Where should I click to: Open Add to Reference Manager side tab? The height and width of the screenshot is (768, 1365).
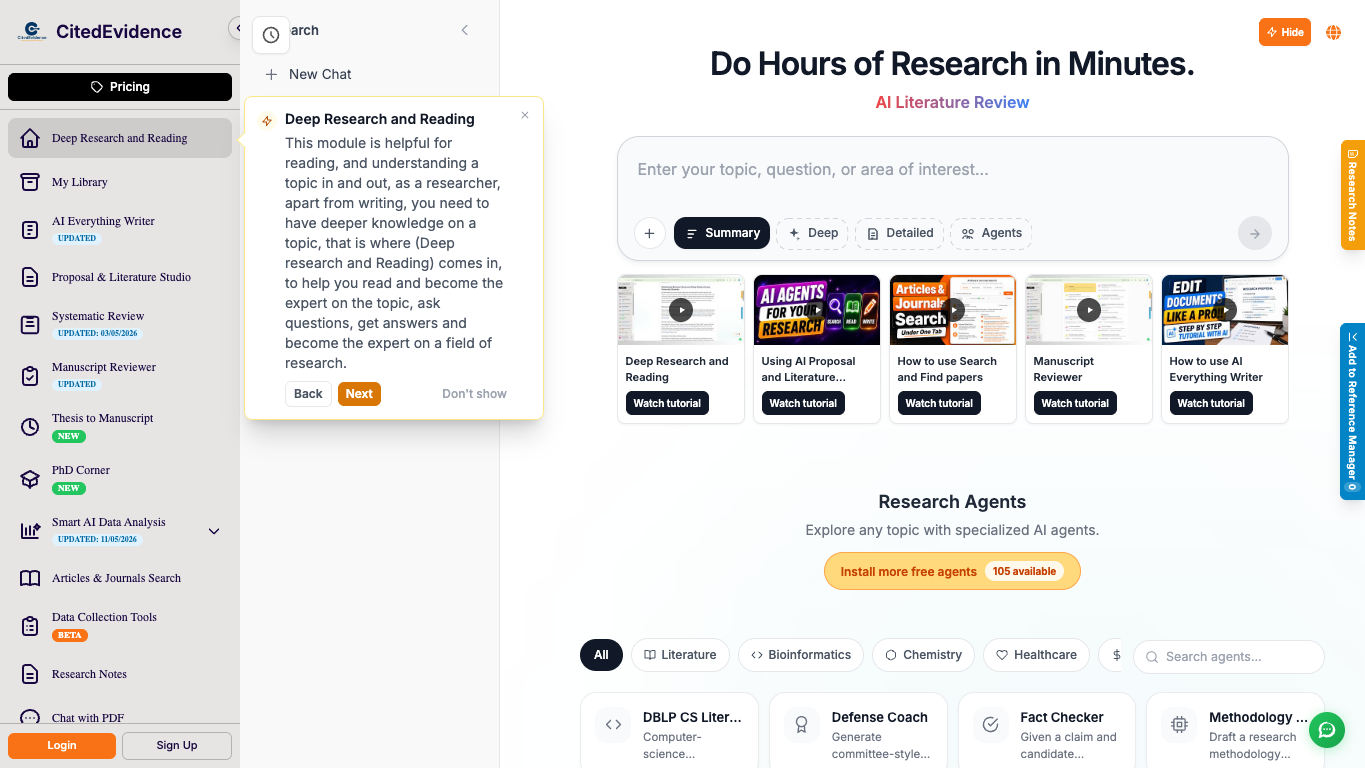coord(1353,411)
